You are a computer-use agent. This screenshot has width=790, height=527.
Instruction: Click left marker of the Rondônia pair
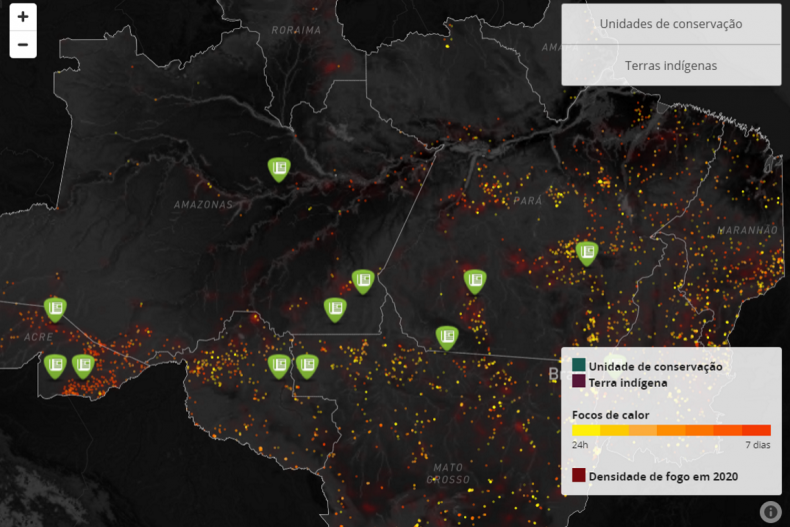pos(279,365)
